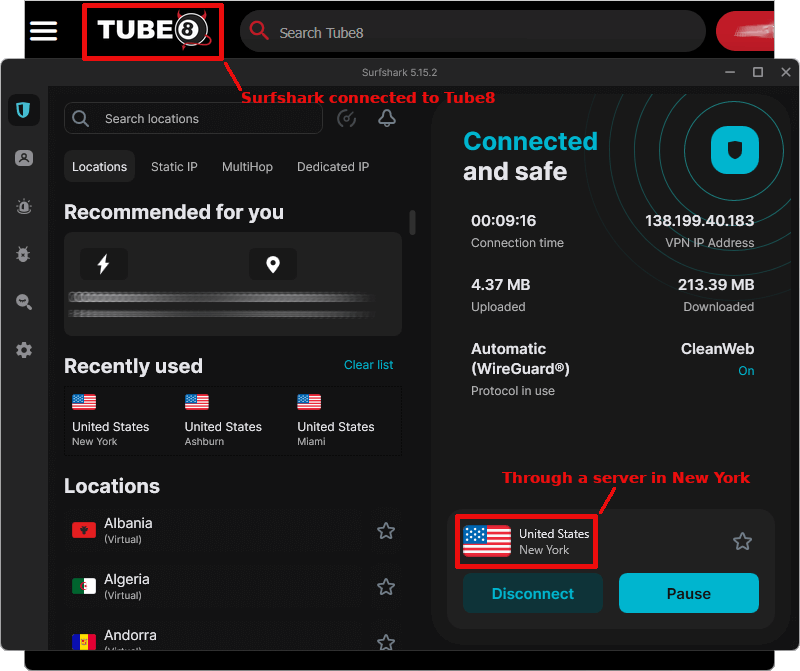Click the connected shield status icon
The image size is (800, 671).
(735, 150)
